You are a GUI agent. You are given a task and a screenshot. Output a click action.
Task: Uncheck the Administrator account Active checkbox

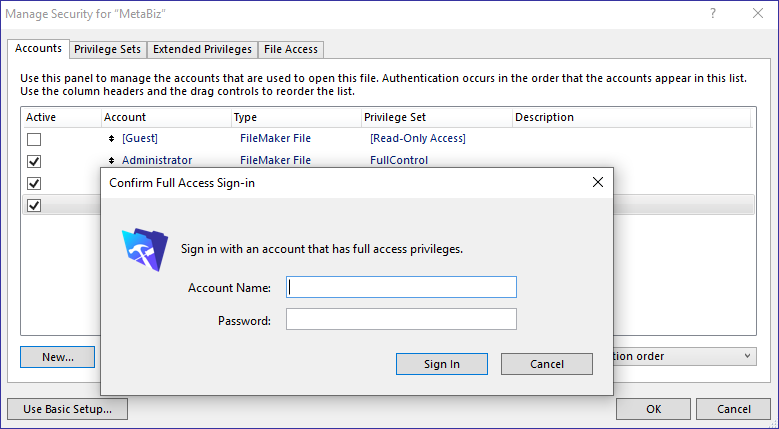pyautogui.click(x=34, y=161)
